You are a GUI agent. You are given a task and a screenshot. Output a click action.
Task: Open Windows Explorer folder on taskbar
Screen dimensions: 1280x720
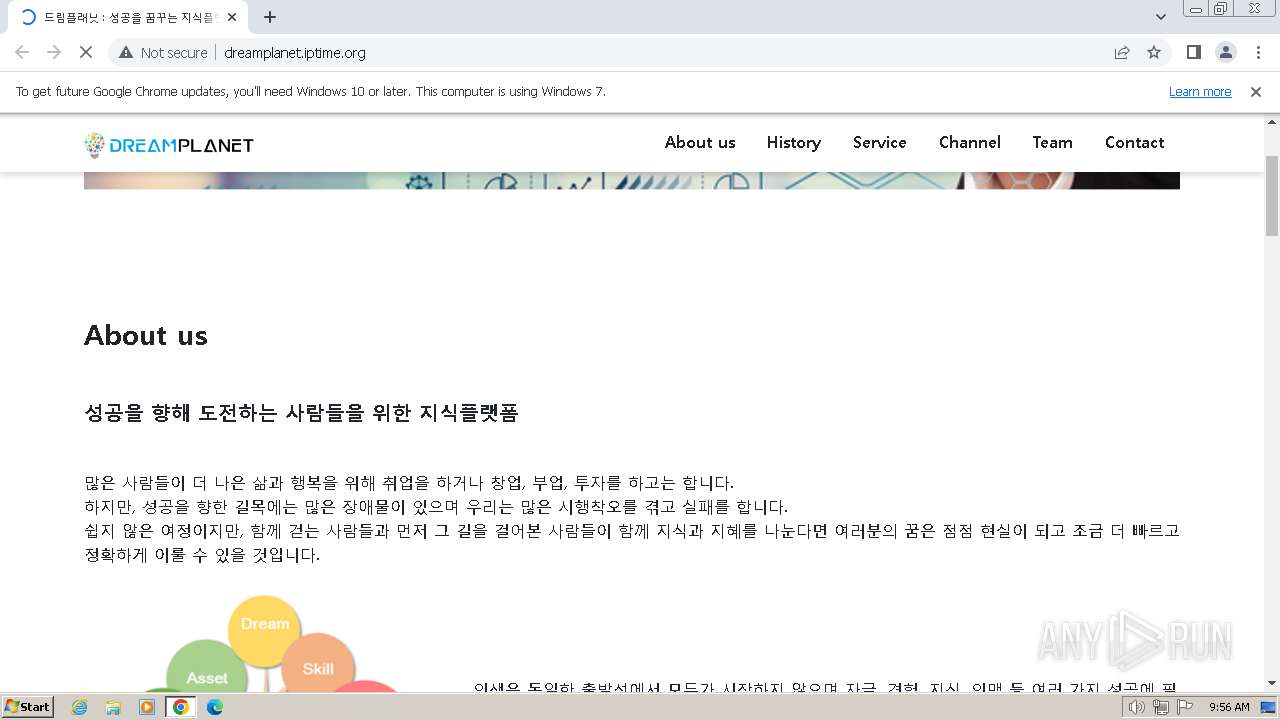click(113, 707)
